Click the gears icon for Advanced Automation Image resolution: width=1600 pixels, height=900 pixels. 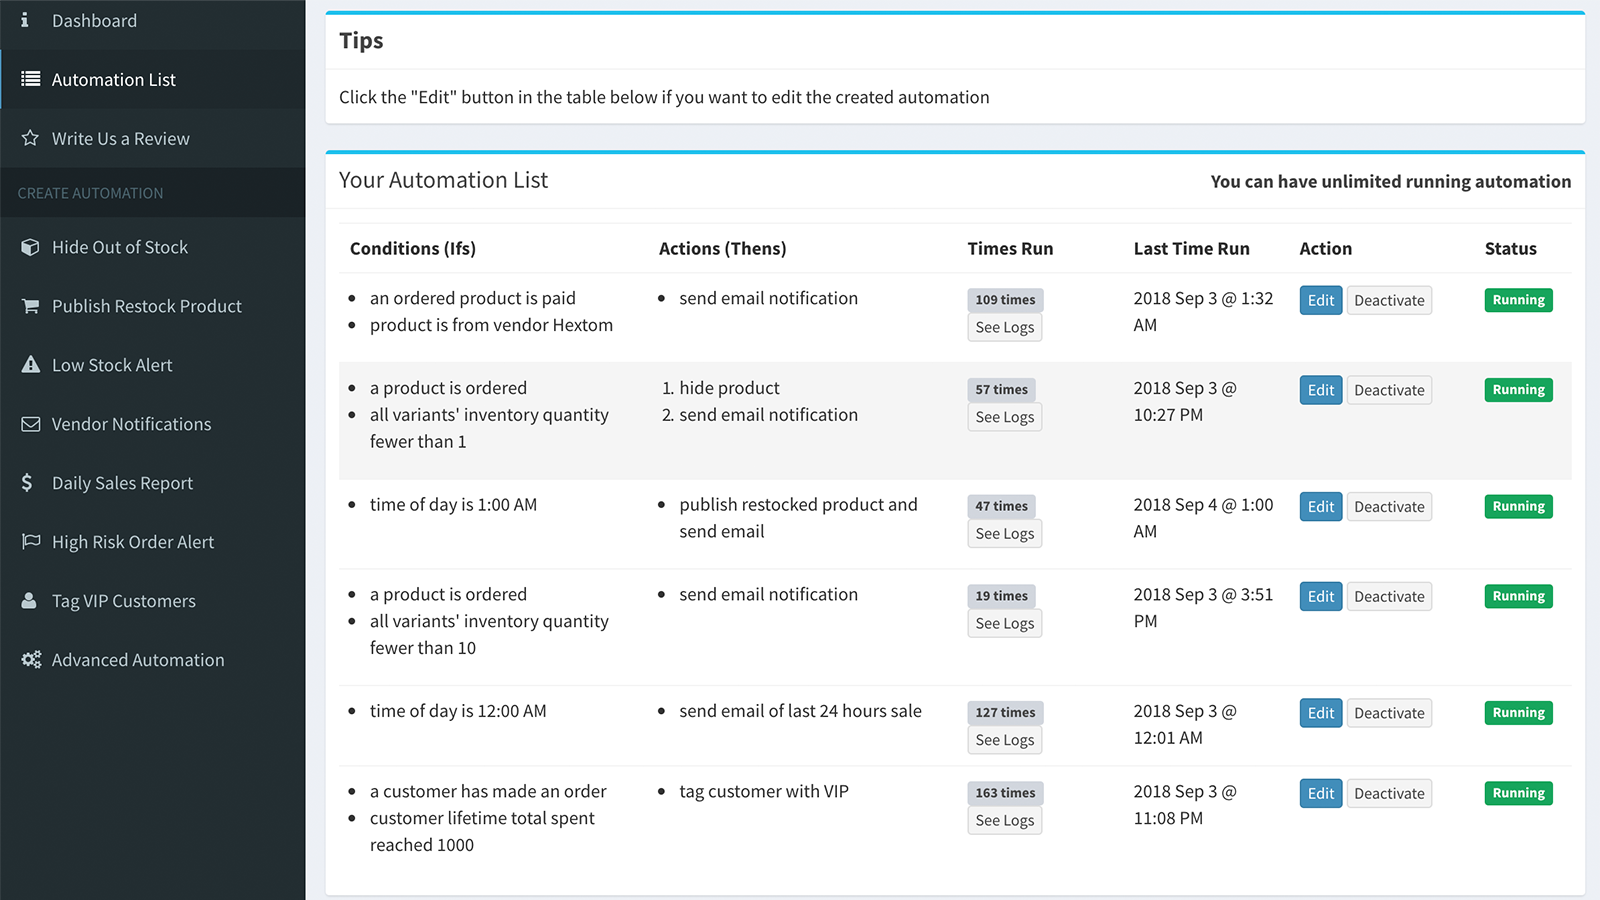(x=31, y=660)
